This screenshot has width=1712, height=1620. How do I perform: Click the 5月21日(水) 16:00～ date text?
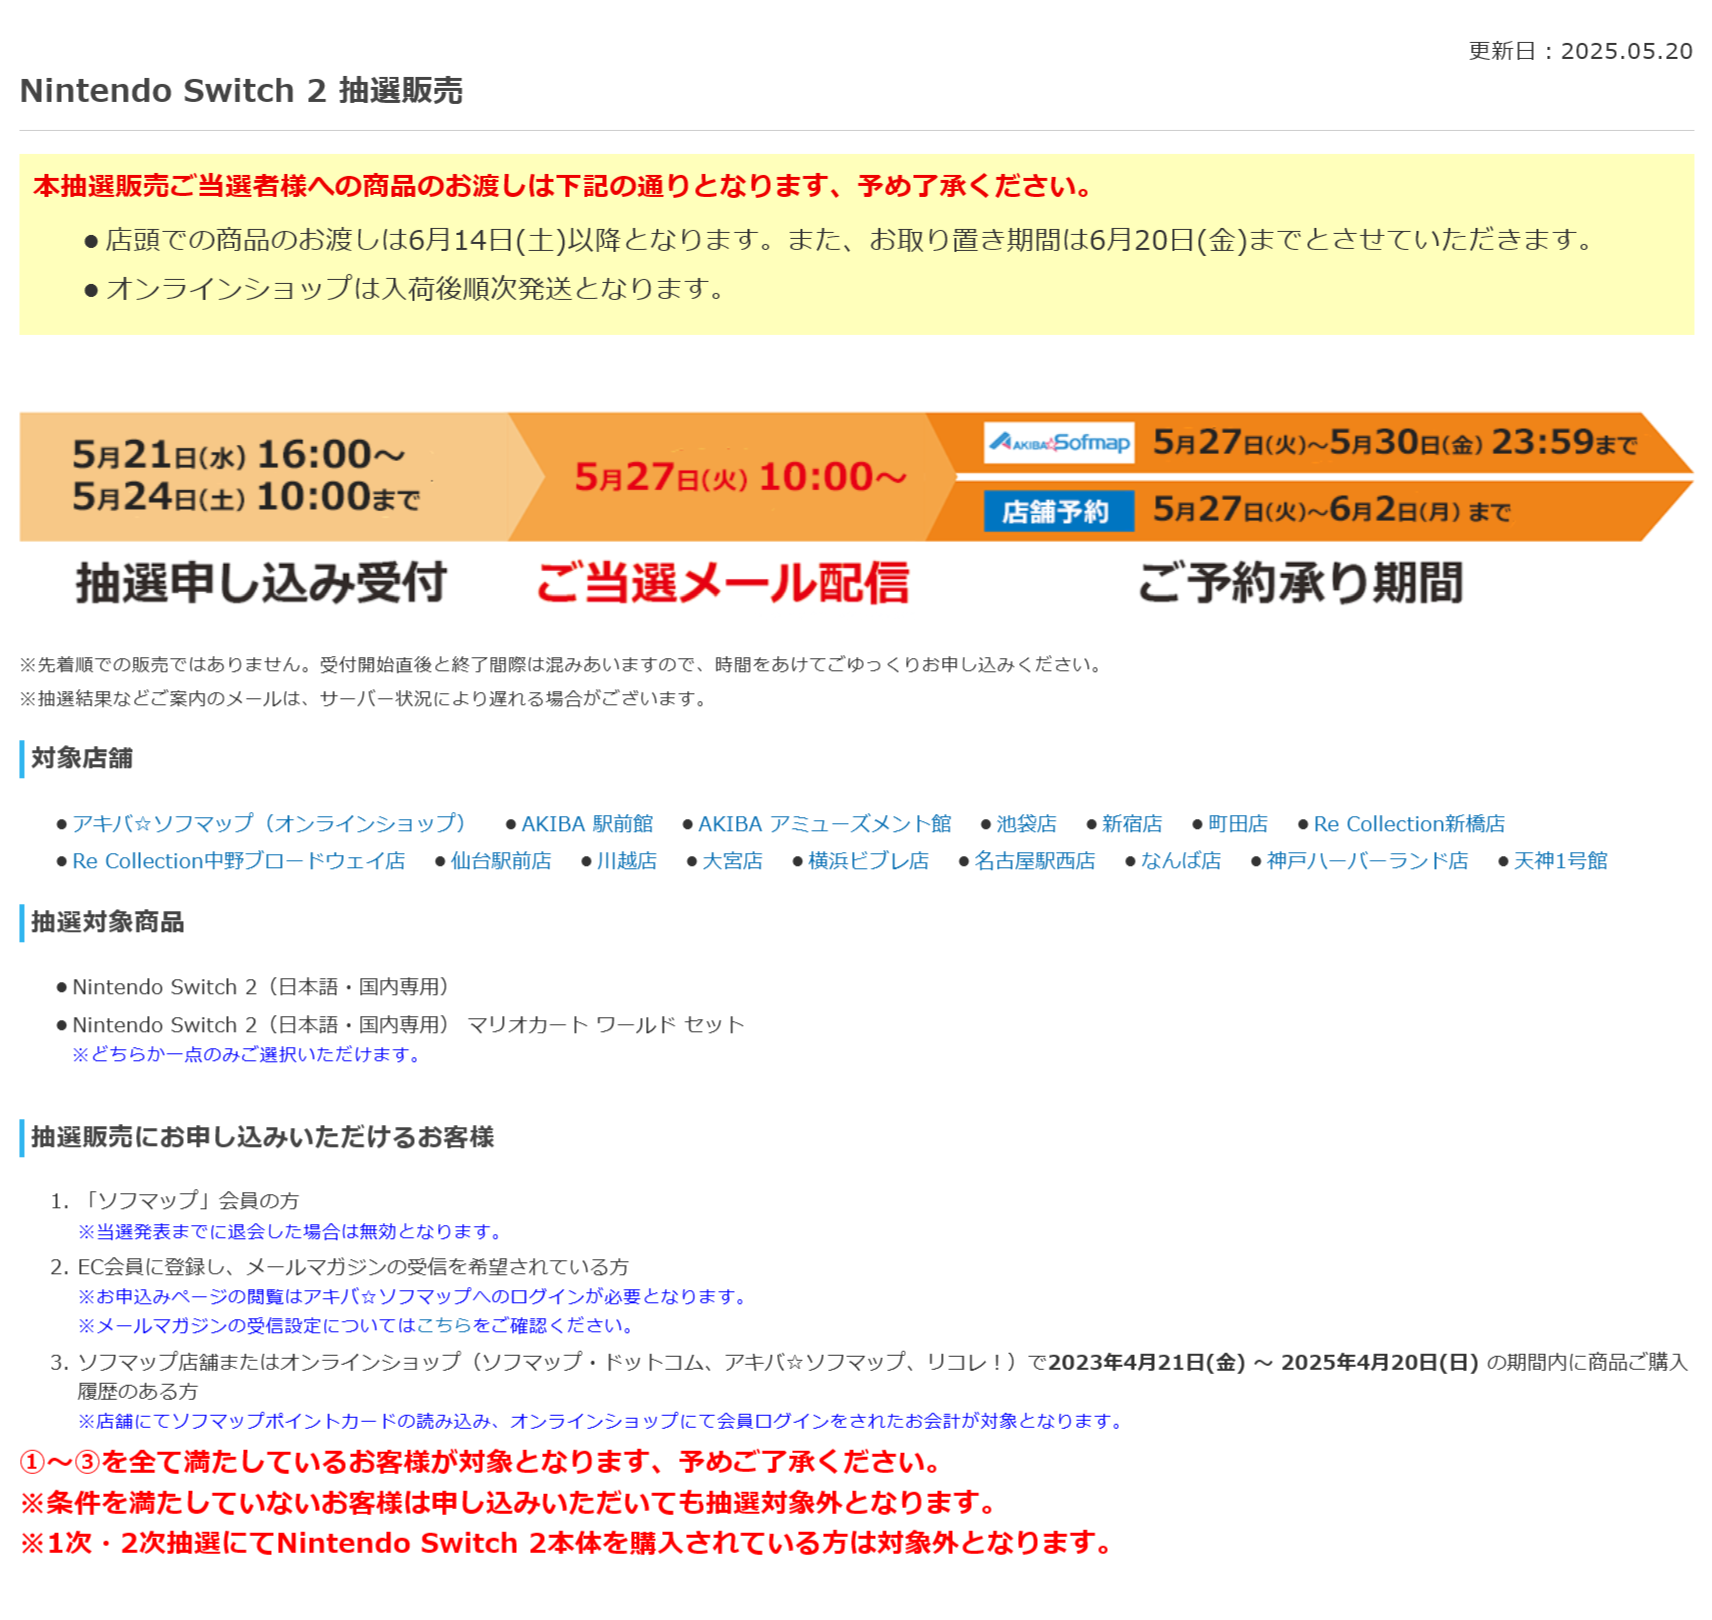[x=238, y=455]
